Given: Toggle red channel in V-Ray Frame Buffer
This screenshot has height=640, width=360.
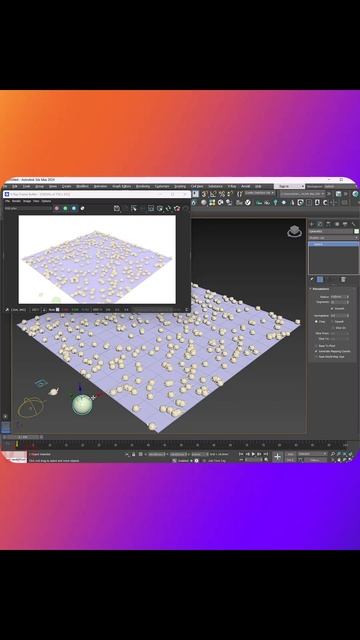Looking at the screenshot, I should (x=56, y=208).
